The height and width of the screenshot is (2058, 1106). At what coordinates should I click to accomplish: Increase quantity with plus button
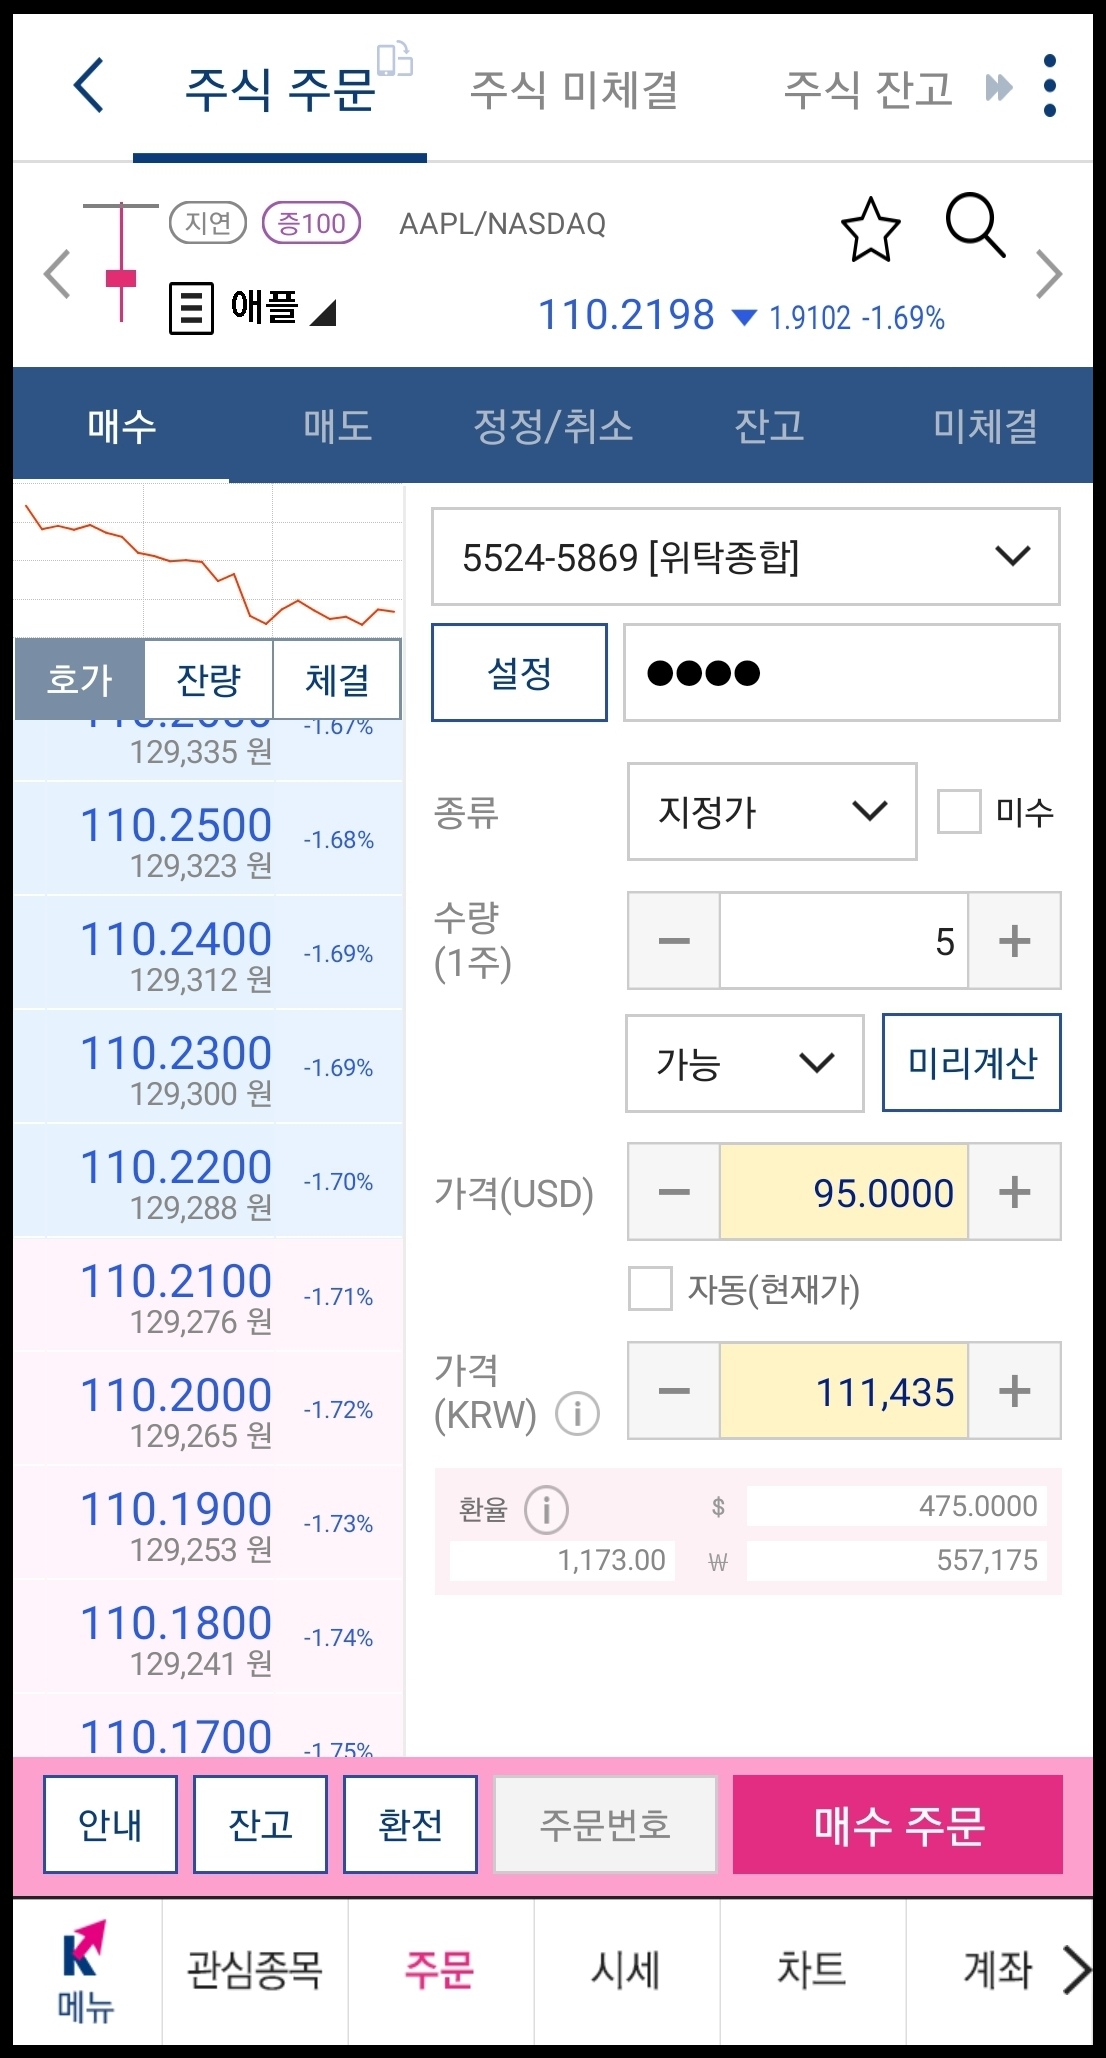(1014, 941)
